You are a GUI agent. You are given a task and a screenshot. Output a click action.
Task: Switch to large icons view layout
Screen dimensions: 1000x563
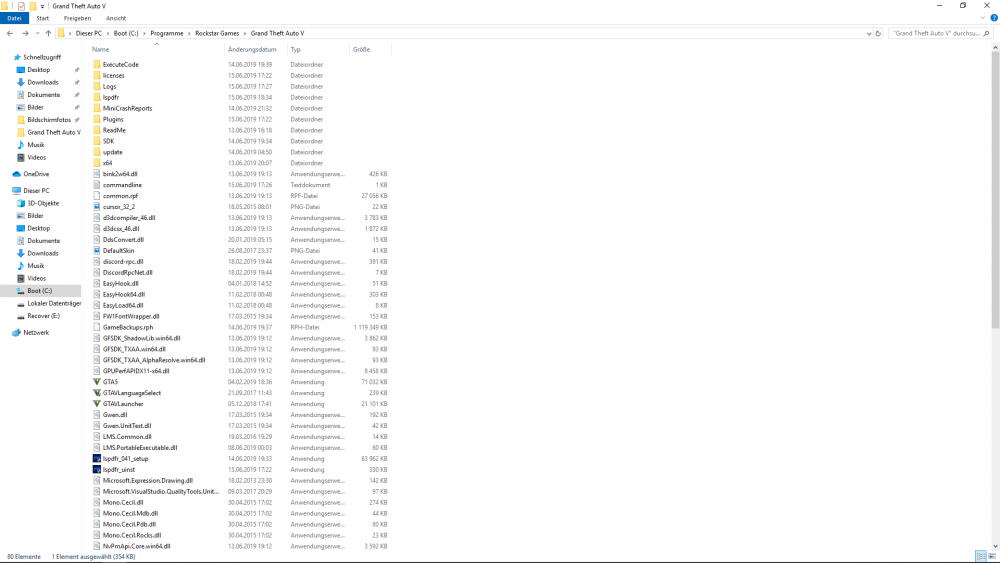click(x=992, y=557)
